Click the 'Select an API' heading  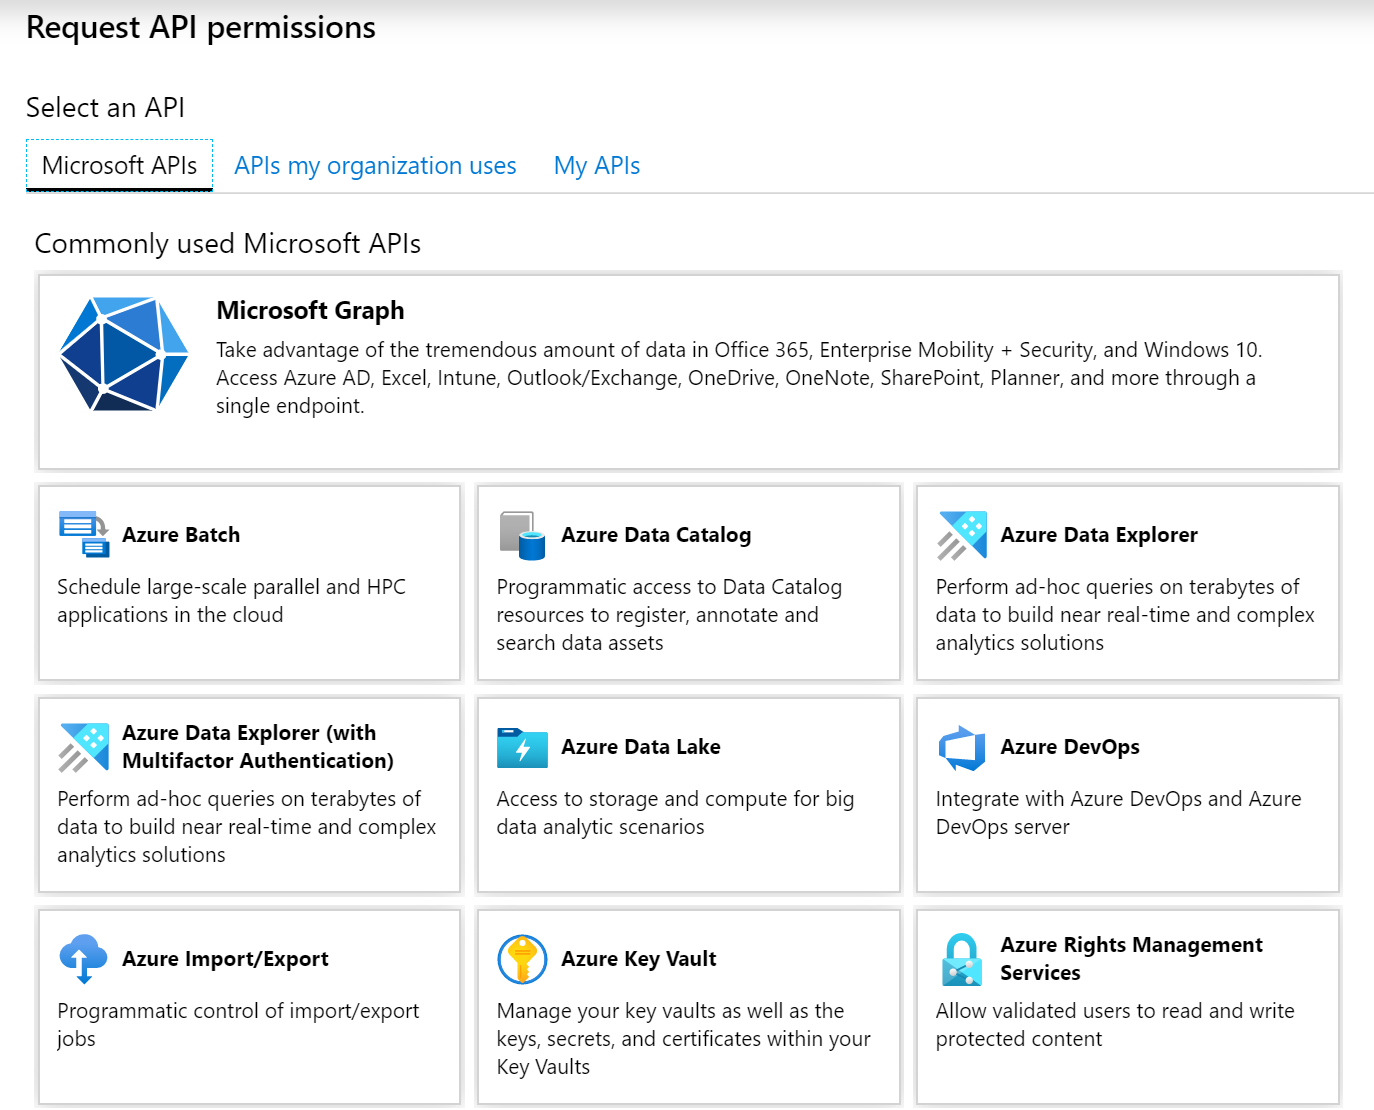click(x=105, y=108)
